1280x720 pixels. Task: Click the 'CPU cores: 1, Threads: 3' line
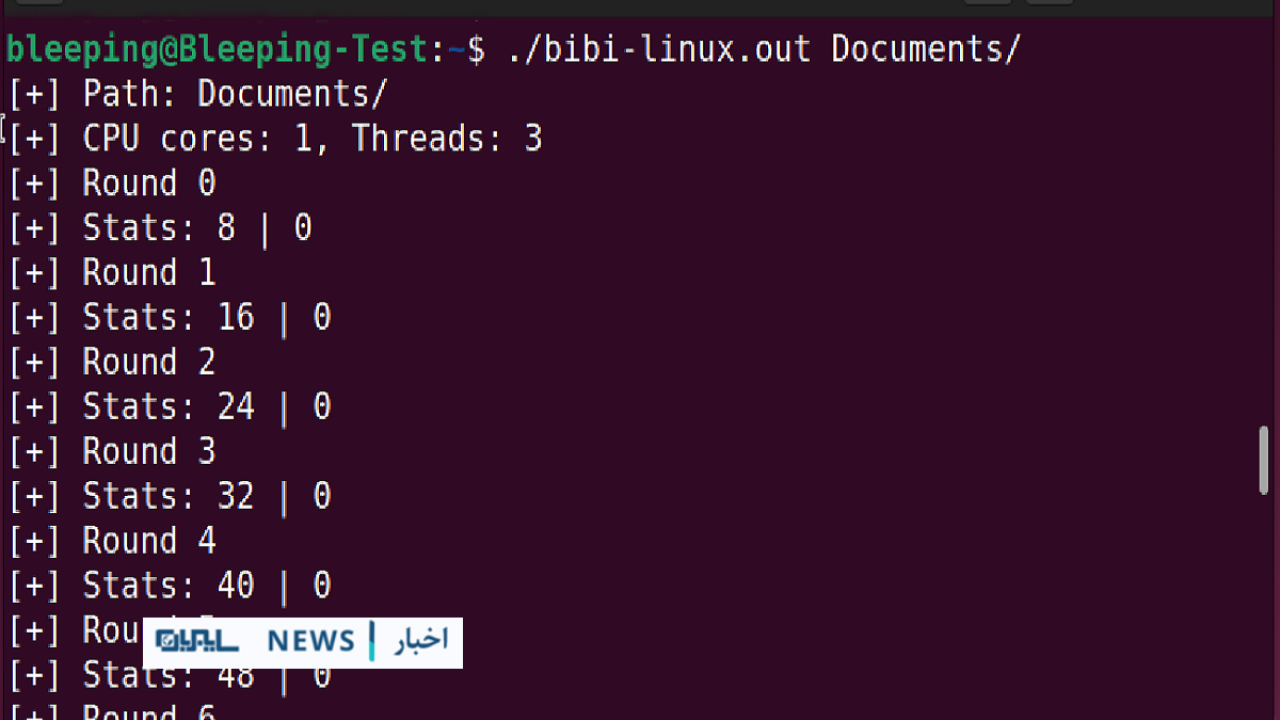click(275, 138)
